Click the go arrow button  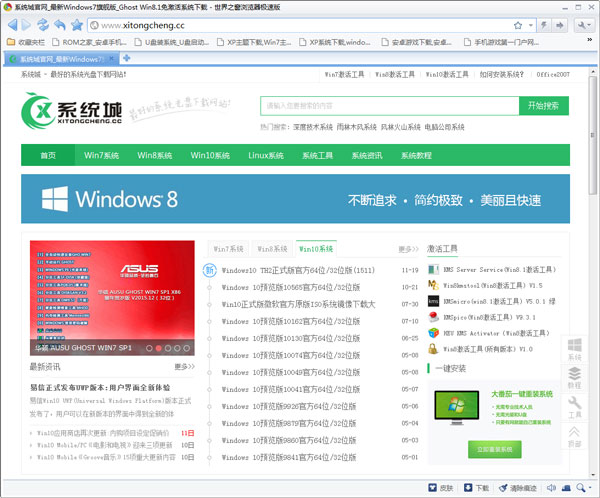(x=559, y=25)
